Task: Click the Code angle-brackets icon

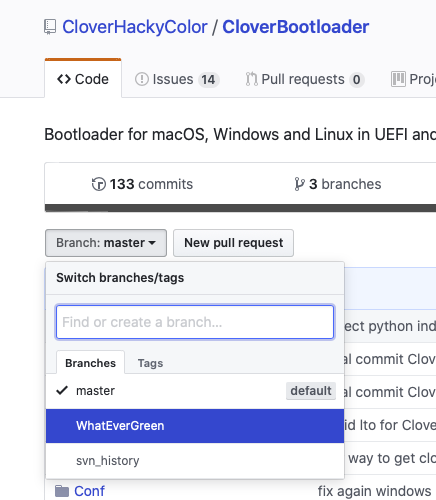Action: coord(64,79)
